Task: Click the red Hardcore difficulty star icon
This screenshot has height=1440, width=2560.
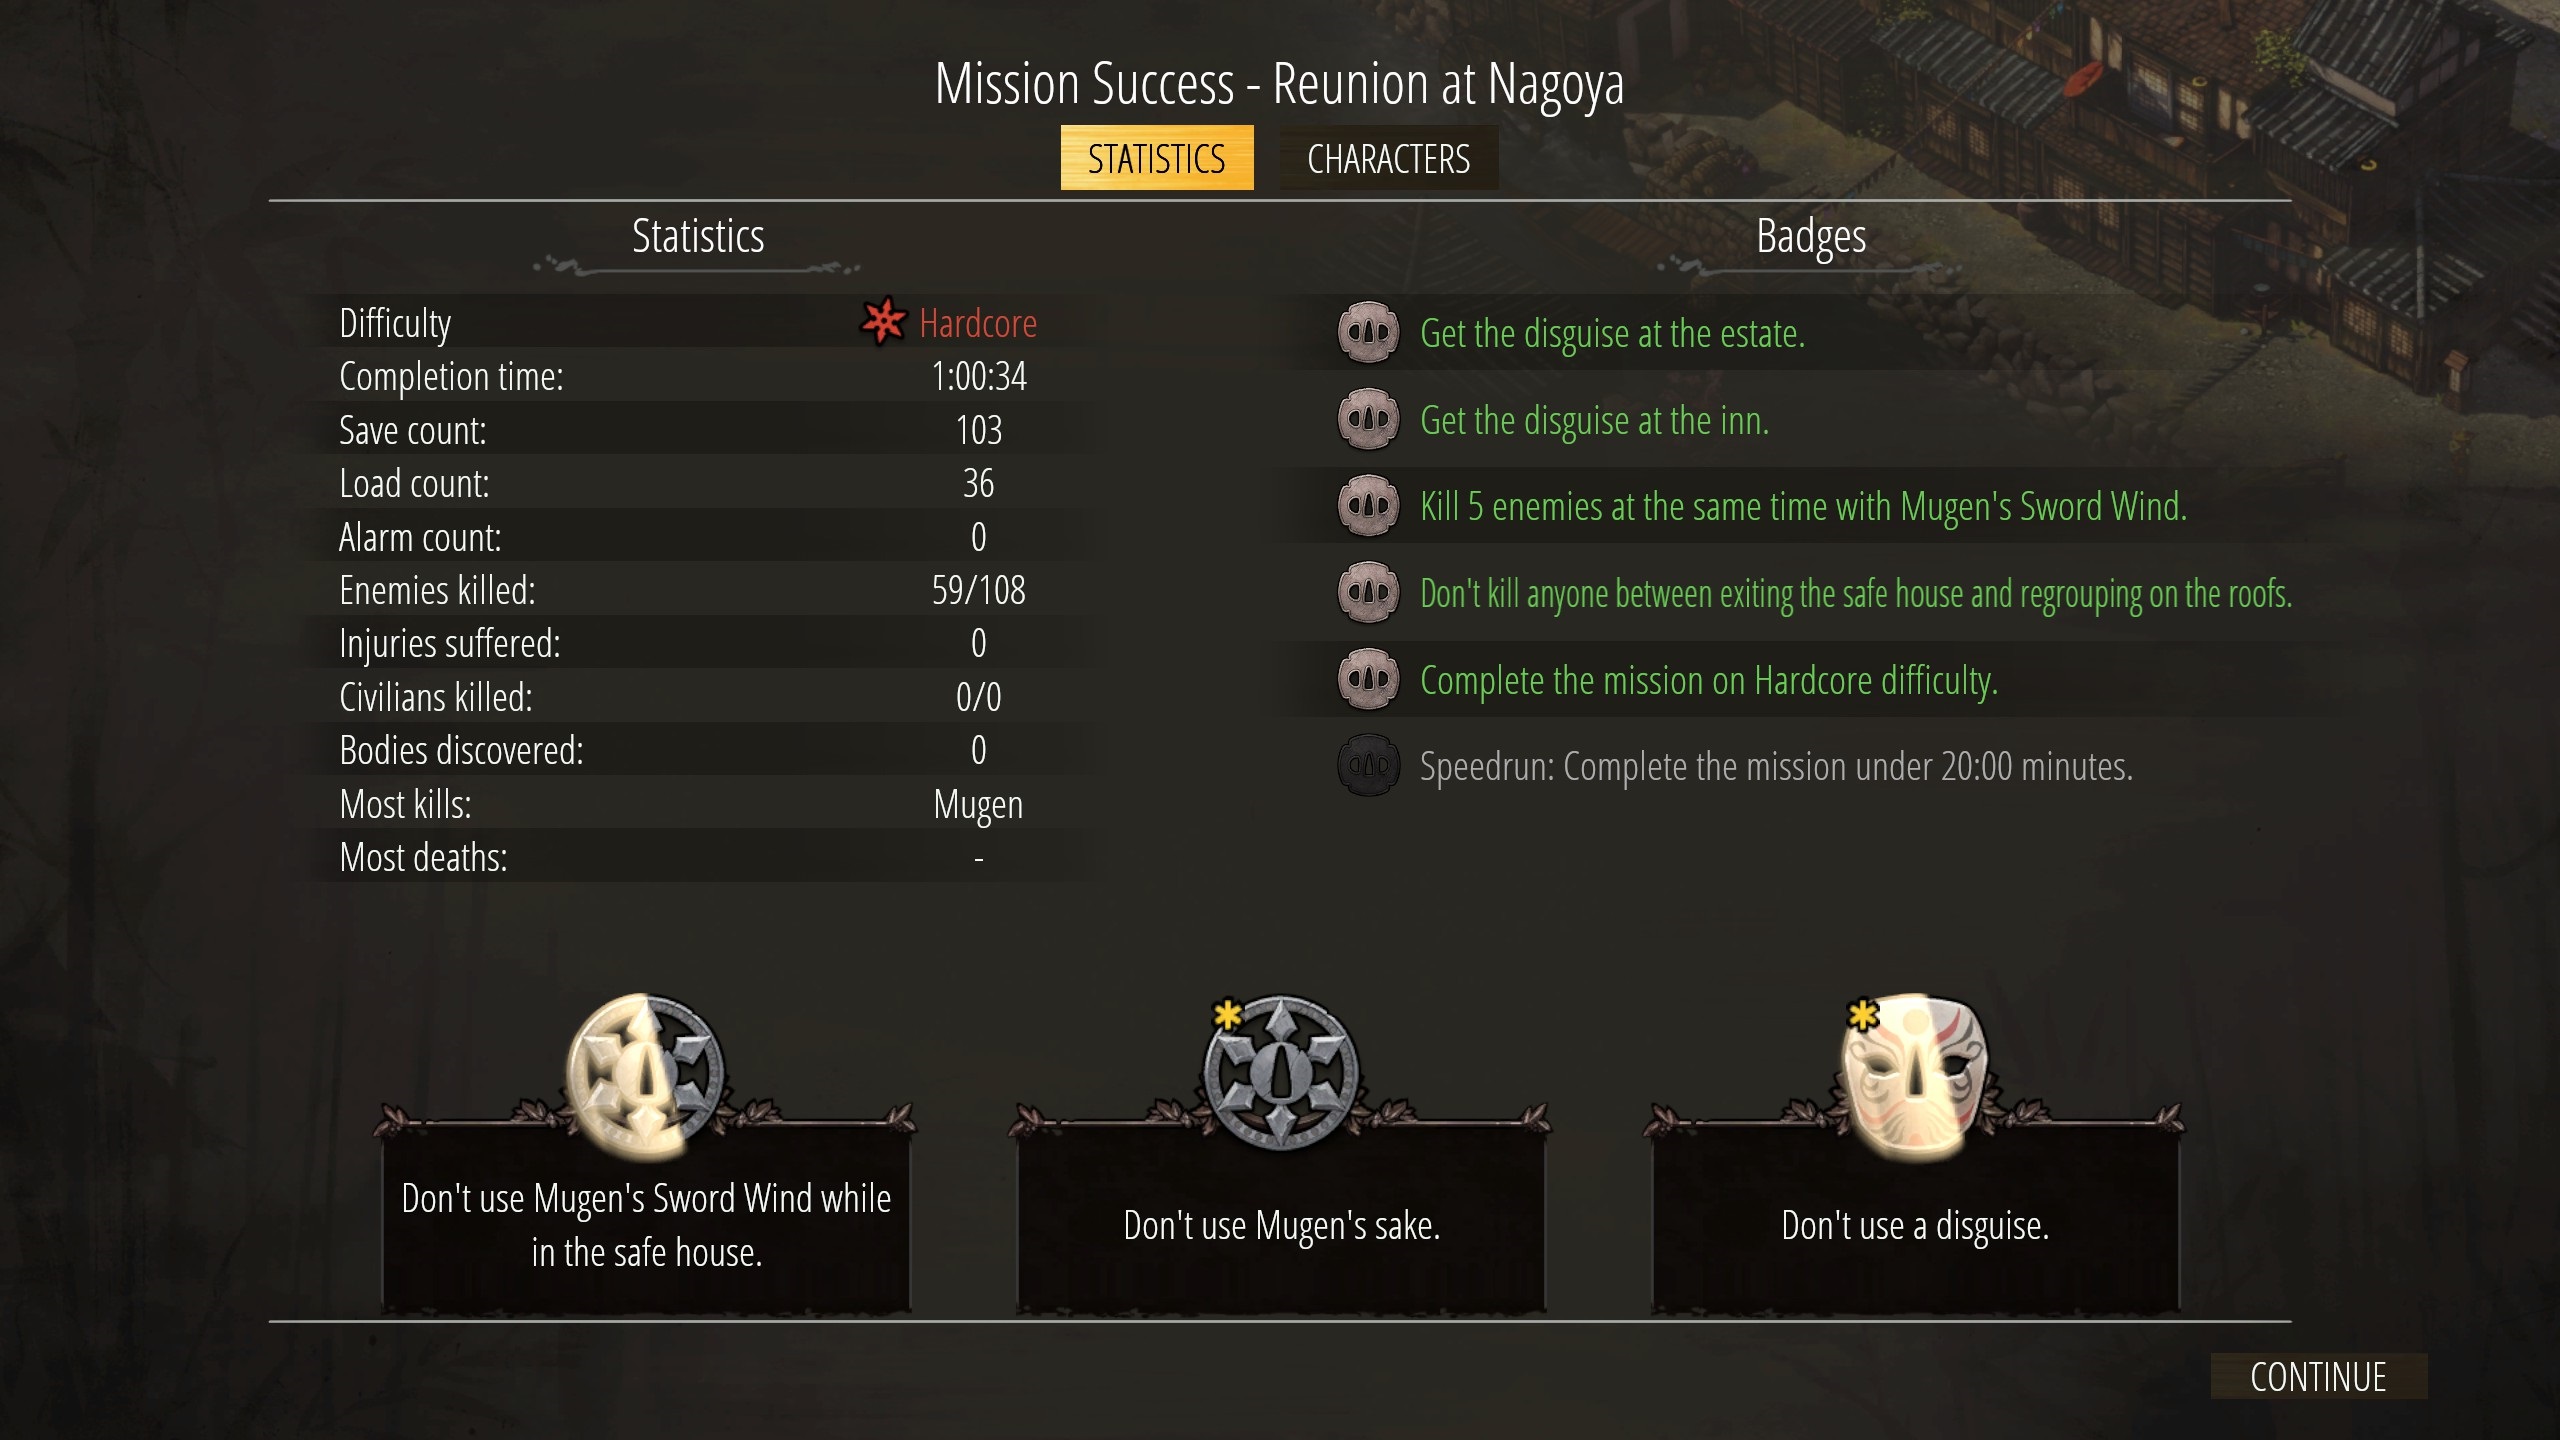Action: pos(883,322)
